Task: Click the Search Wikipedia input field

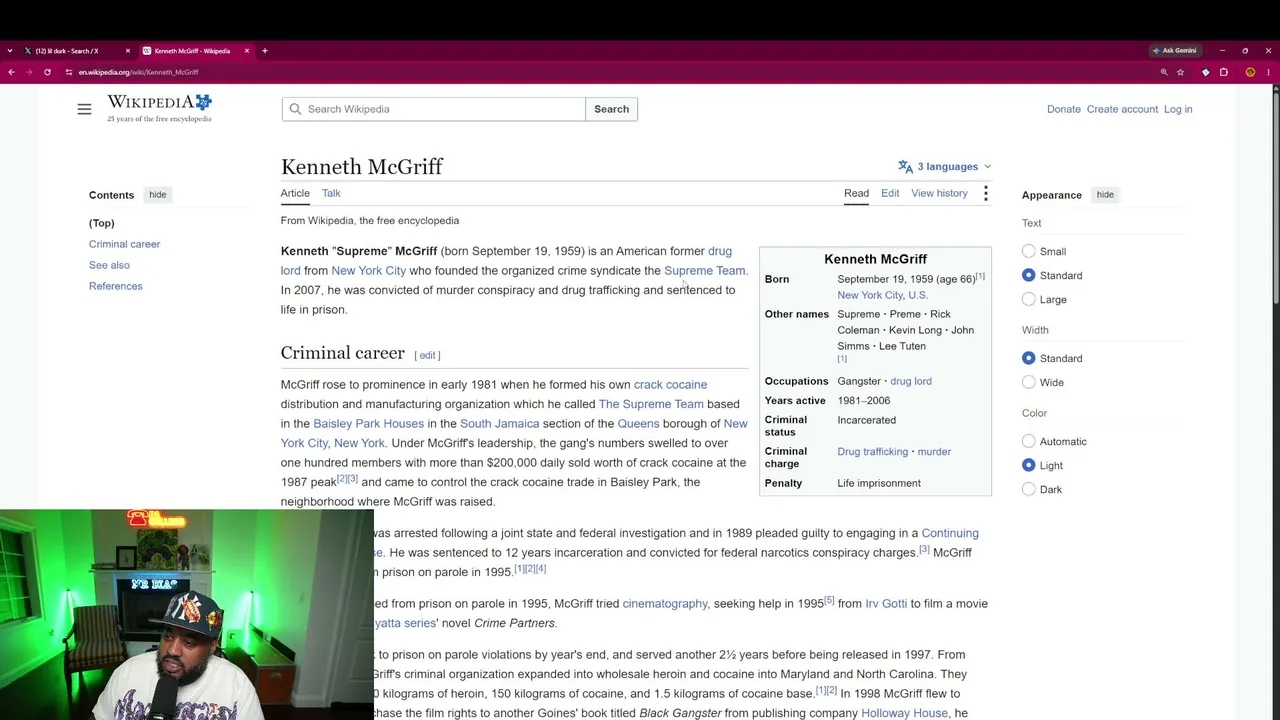Action: [x=434, y=109]
